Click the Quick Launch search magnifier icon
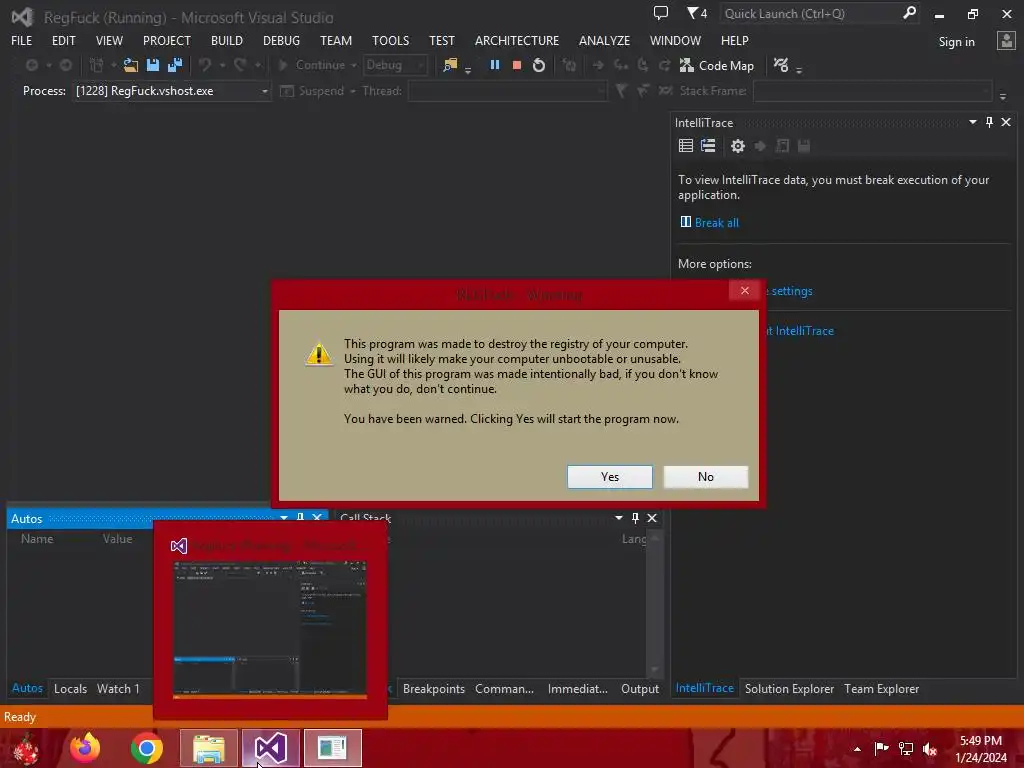Image resolution: width=1024 pixels, height=768 pixels. point(909,13)
